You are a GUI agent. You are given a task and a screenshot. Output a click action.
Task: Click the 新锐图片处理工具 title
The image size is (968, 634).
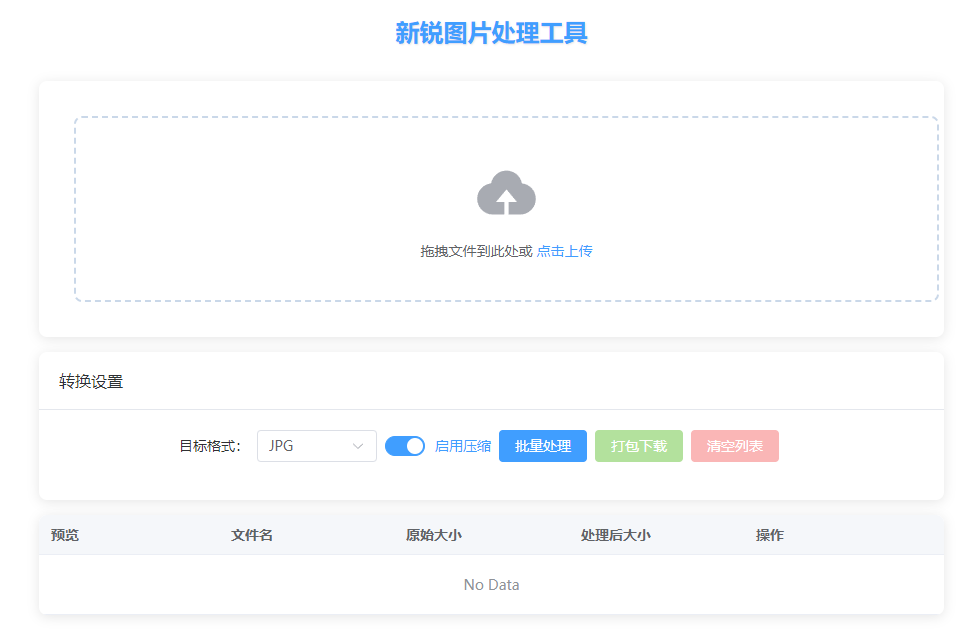491,33
